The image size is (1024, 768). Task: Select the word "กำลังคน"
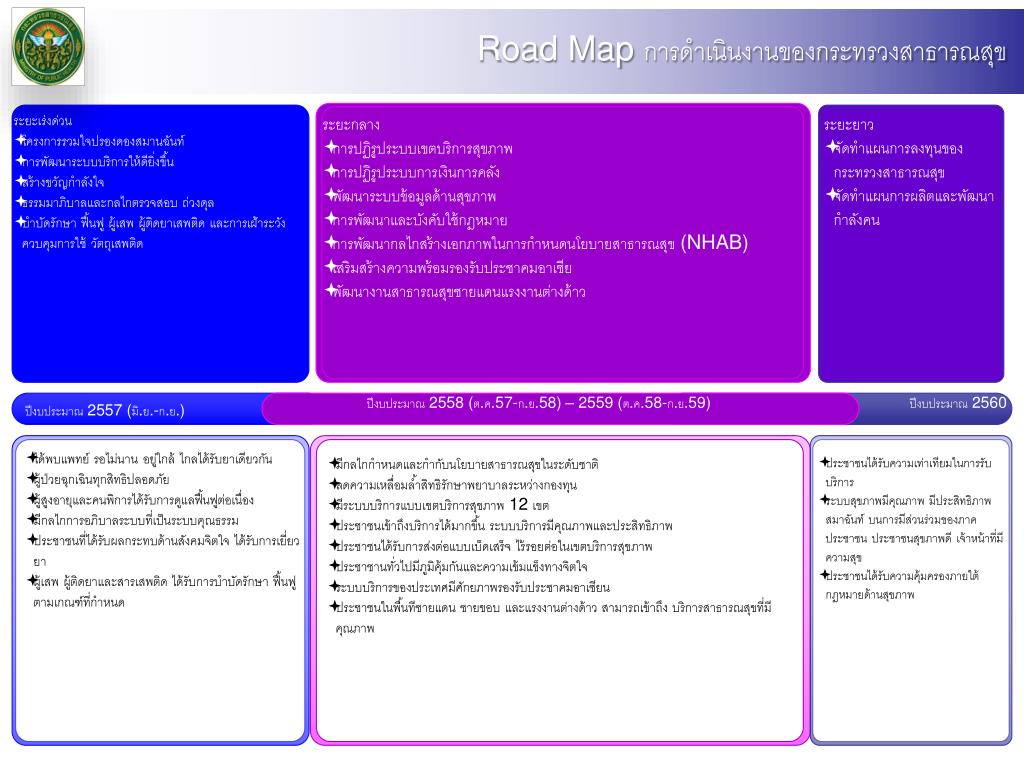[x=856, y=220]
